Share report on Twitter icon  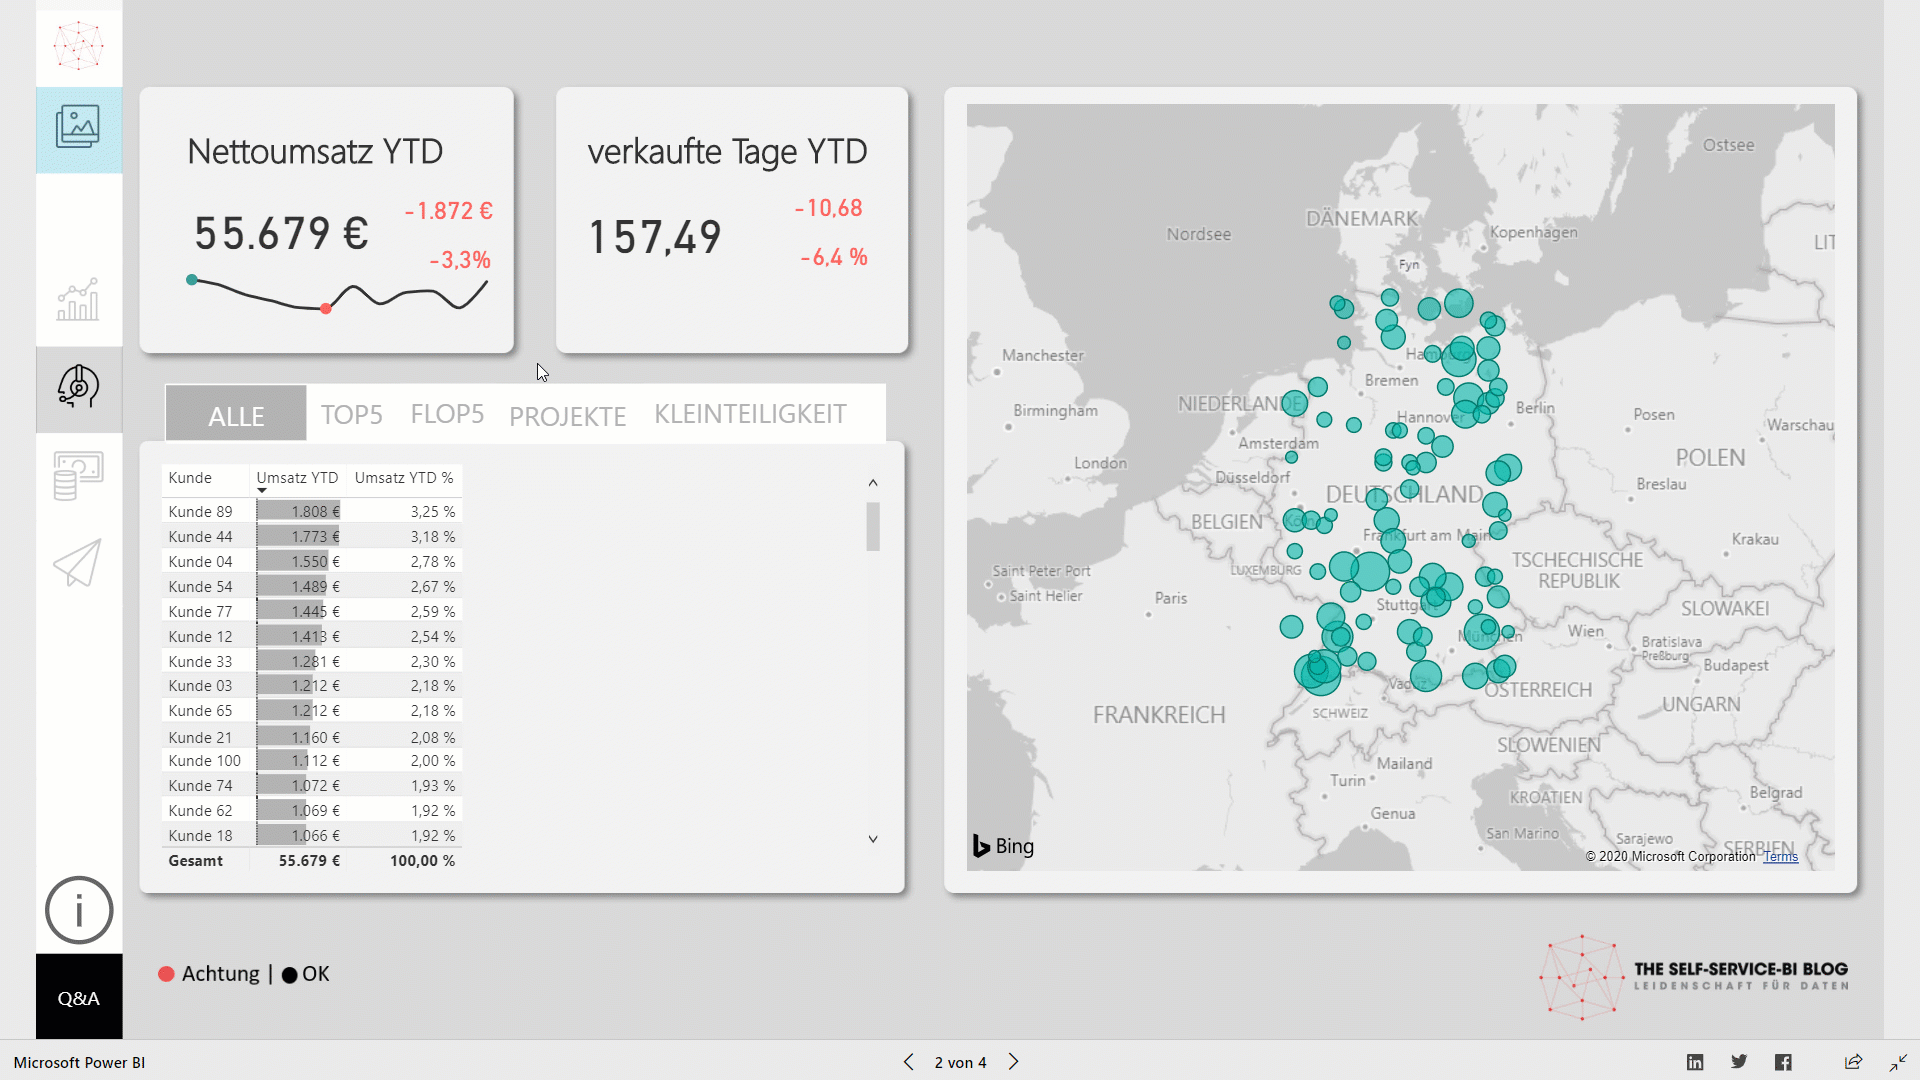tap(1739, 1062)
